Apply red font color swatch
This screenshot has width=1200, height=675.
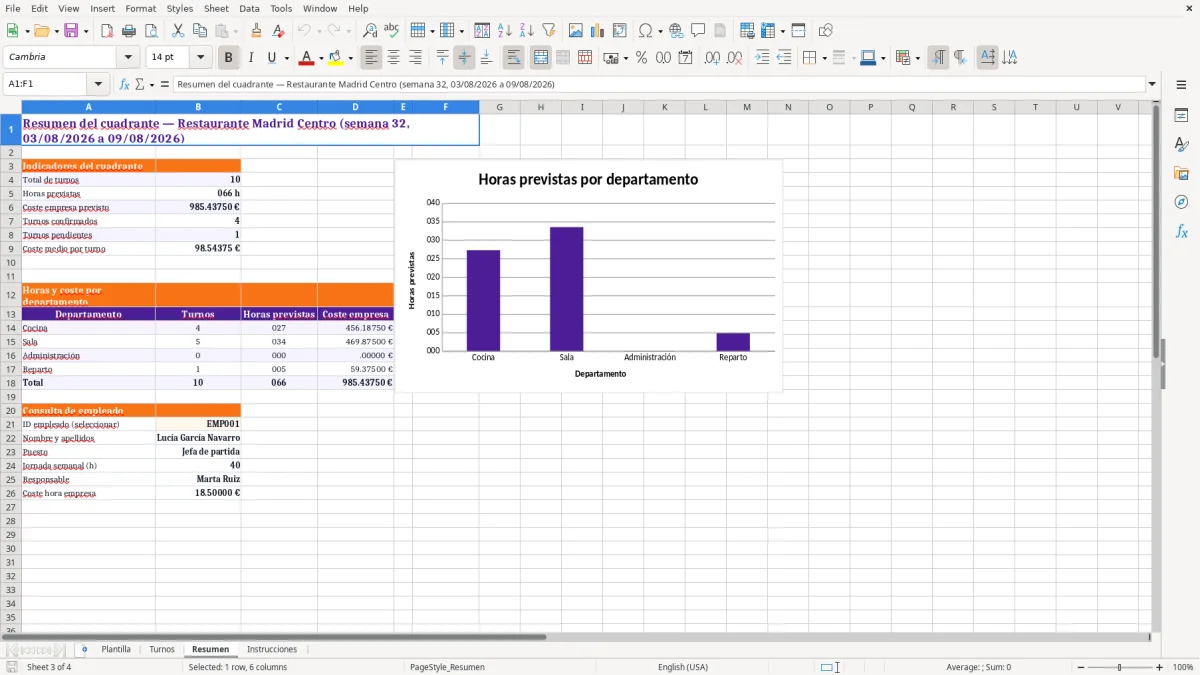click(306, 58)
